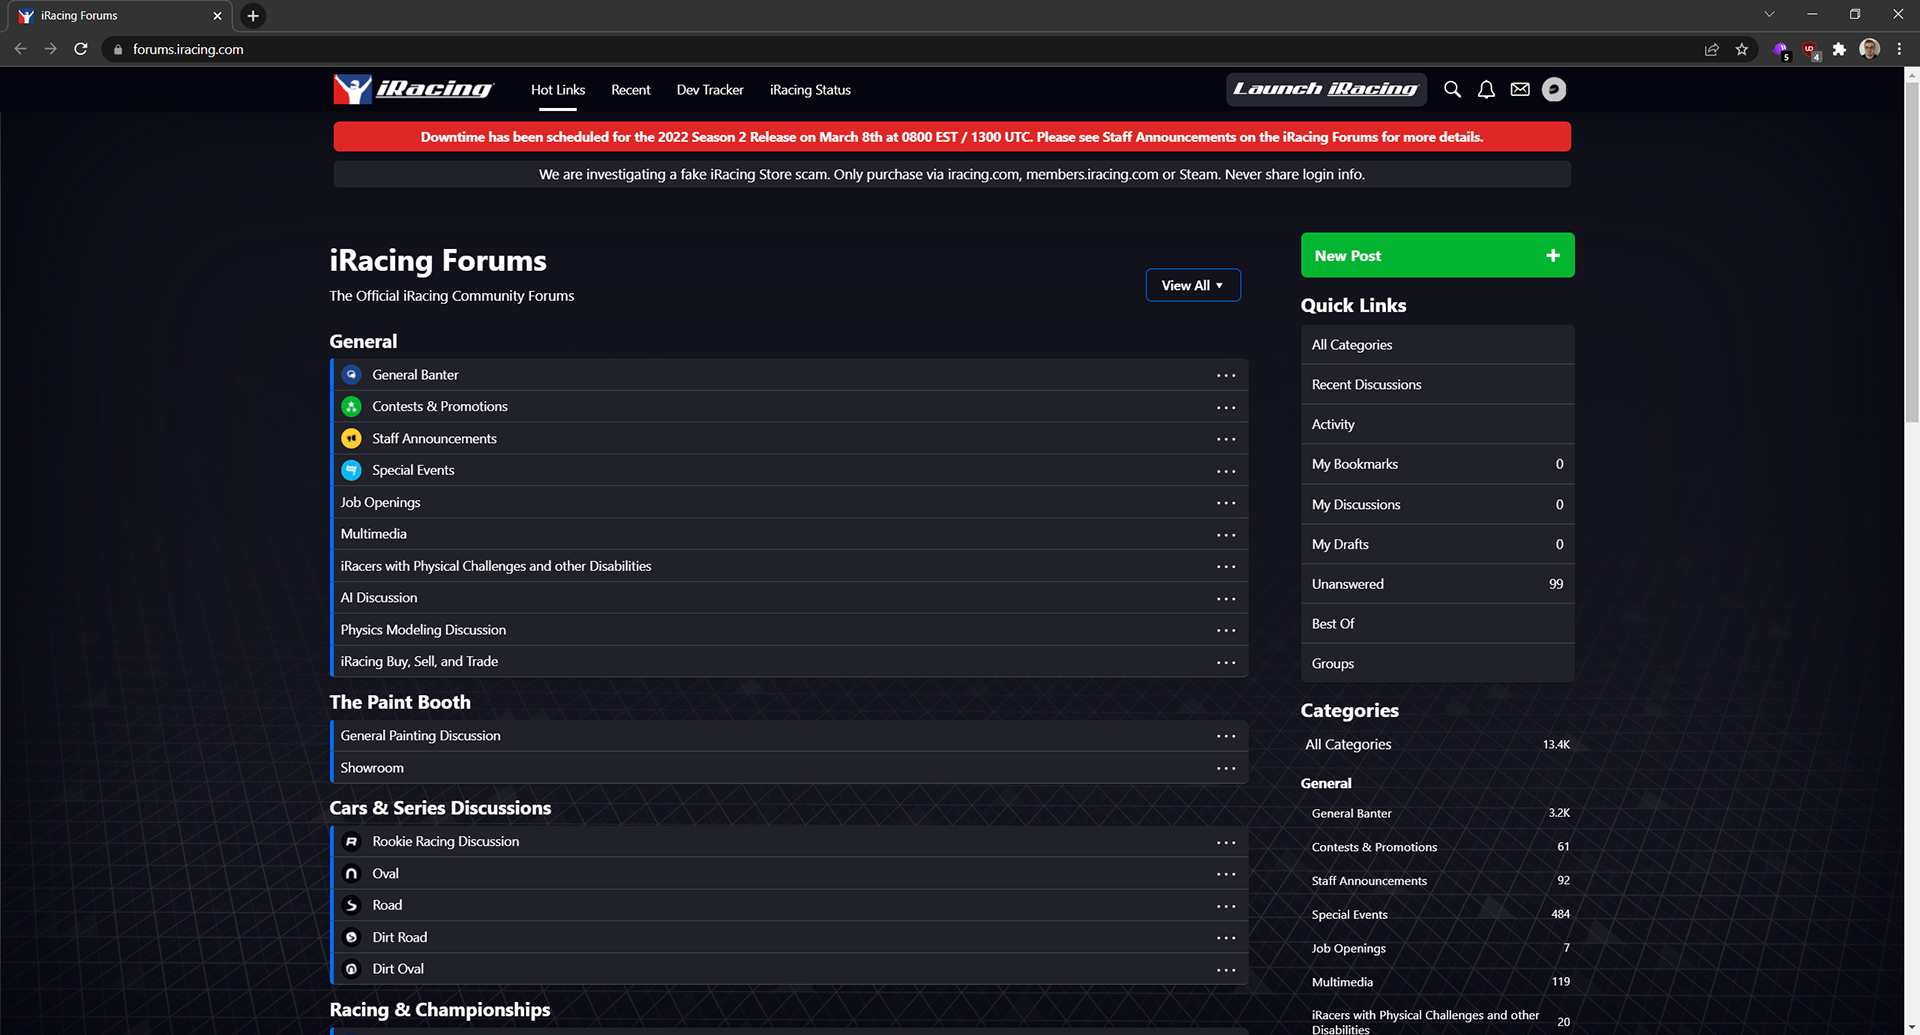Image resolution: width=1920 pixels, height=1035 pixels.
Task: Click the plus icon on New Post
Action: 1553,255
